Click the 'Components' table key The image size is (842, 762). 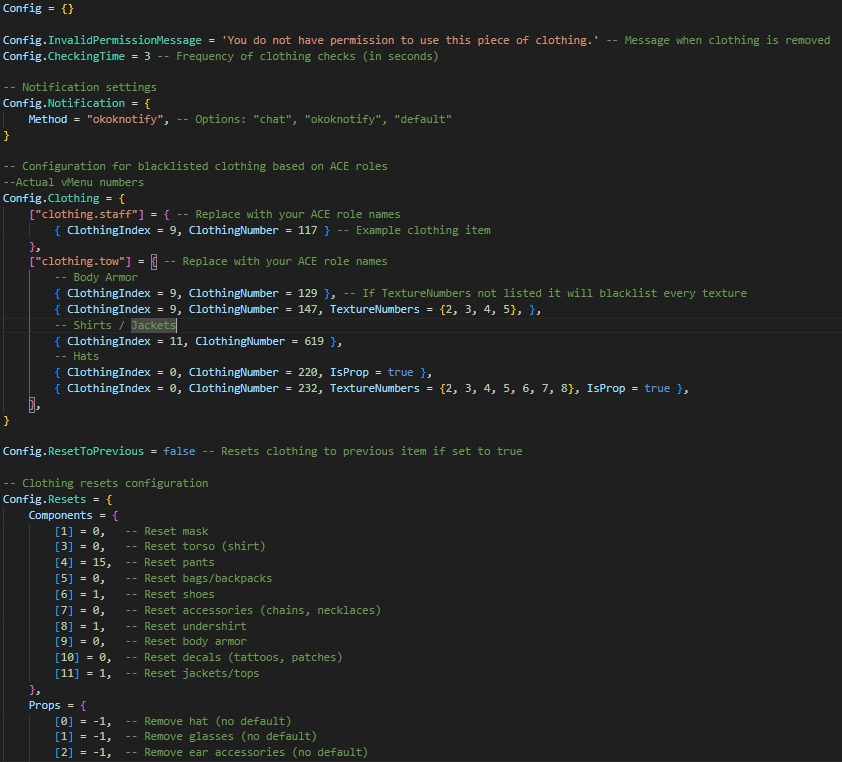pyautogui.click(x=61, y=516)
